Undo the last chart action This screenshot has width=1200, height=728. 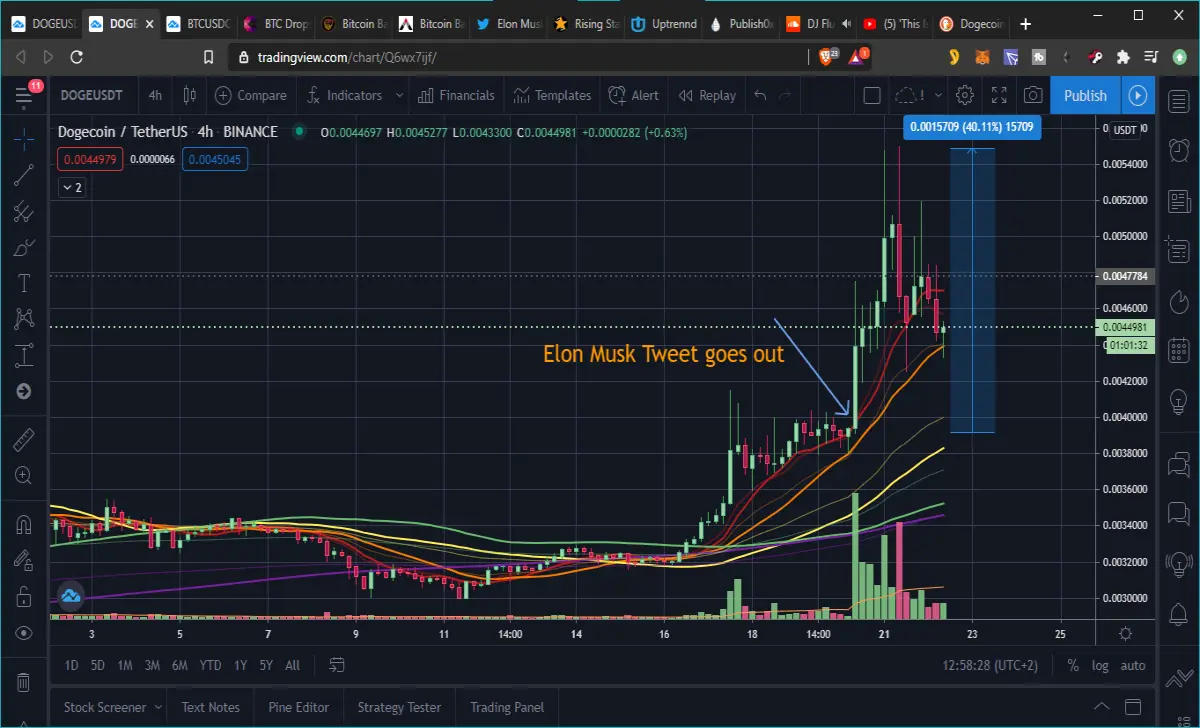coord(760,96)
